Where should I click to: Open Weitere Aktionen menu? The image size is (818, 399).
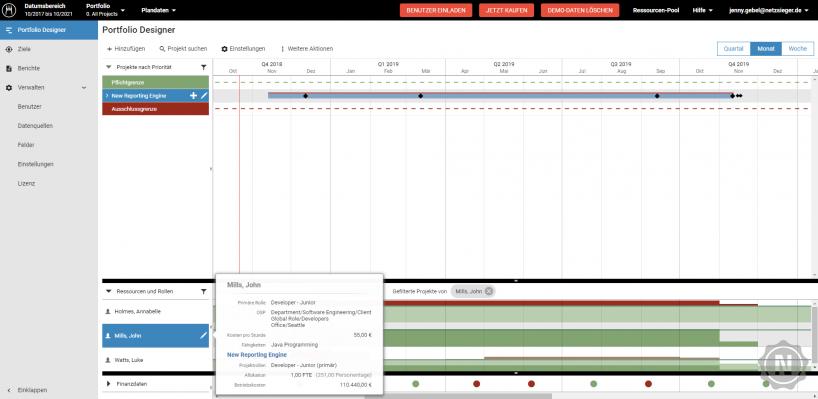coord(307,49)
